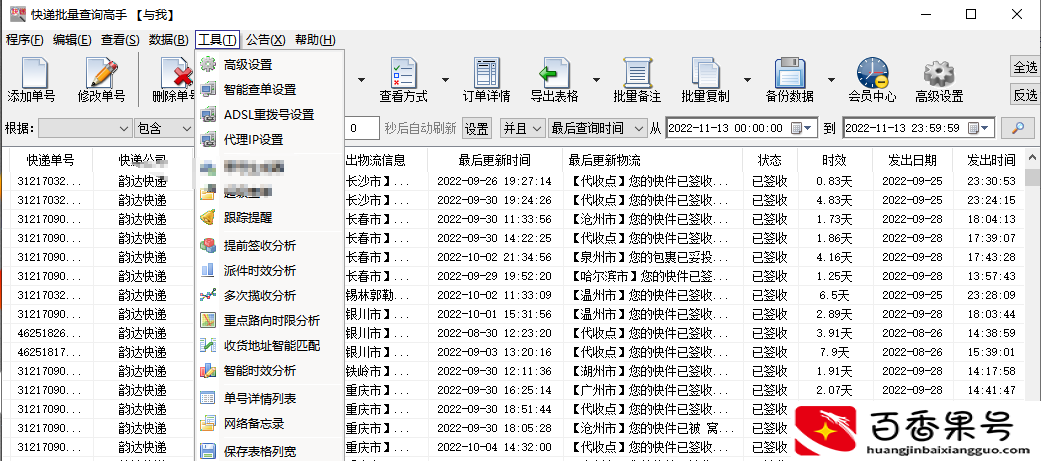Expand the 包含 condition dropdown

click(186, 128)
